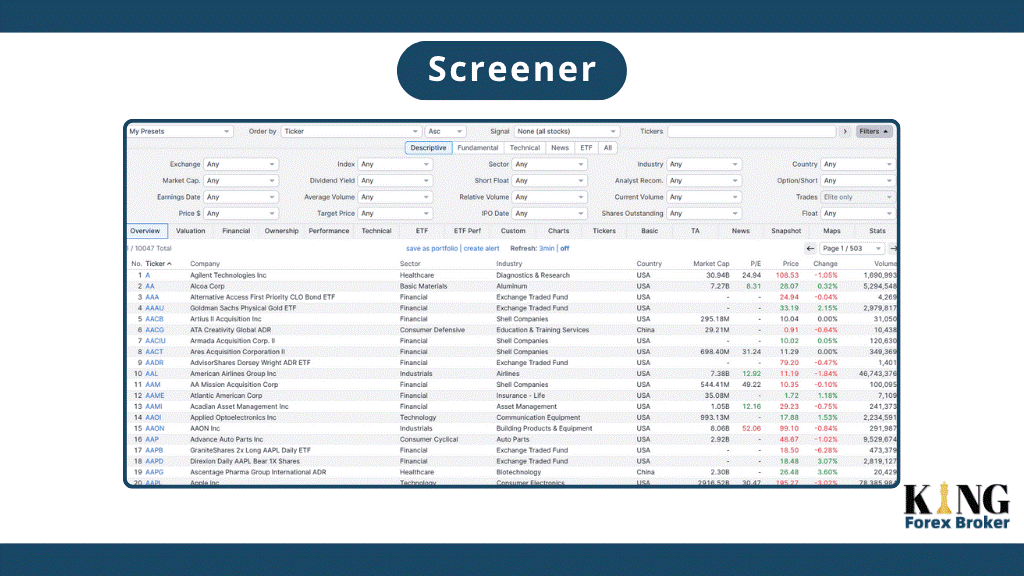Click the create alert link
Image resolution: width=1024 pixels, height=576 pixels.
pyautogui.click(x=481, y=249)
